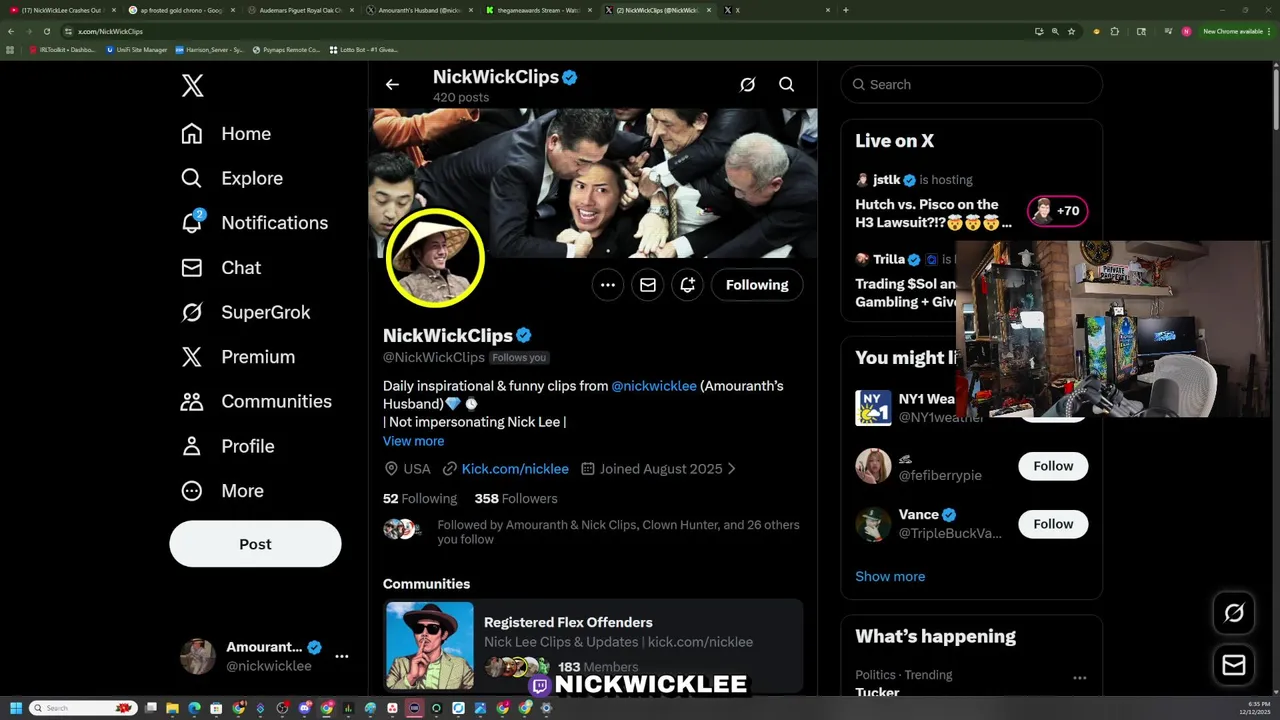Switch to thegameawards Stream tab
The height and width of the screenshot is (720, 1280).
point(538,10)
